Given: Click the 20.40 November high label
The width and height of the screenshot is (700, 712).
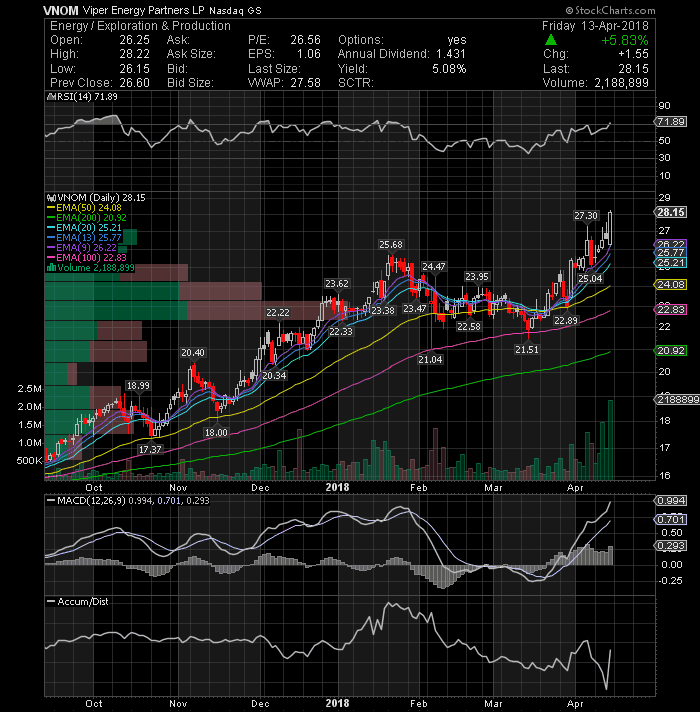Looking at the screenshot, I should (x=193, y=352).
